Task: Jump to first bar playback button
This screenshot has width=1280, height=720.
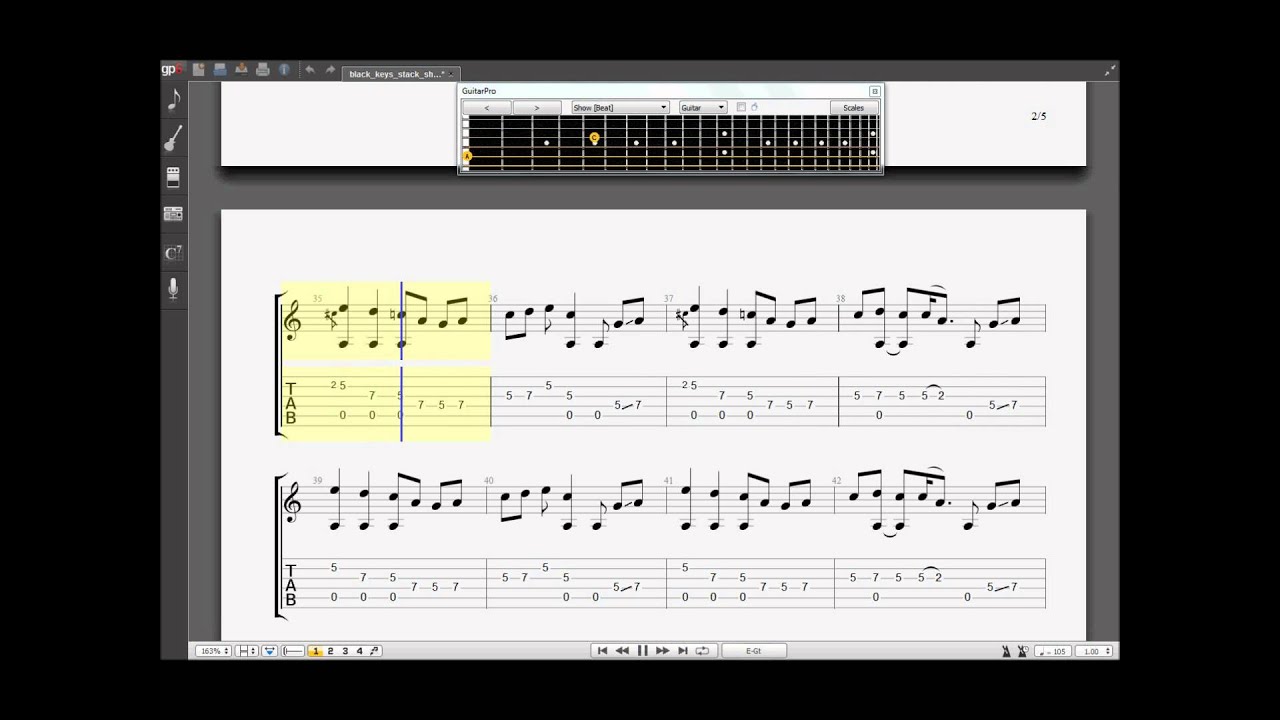Action: (x=602, y=651)
